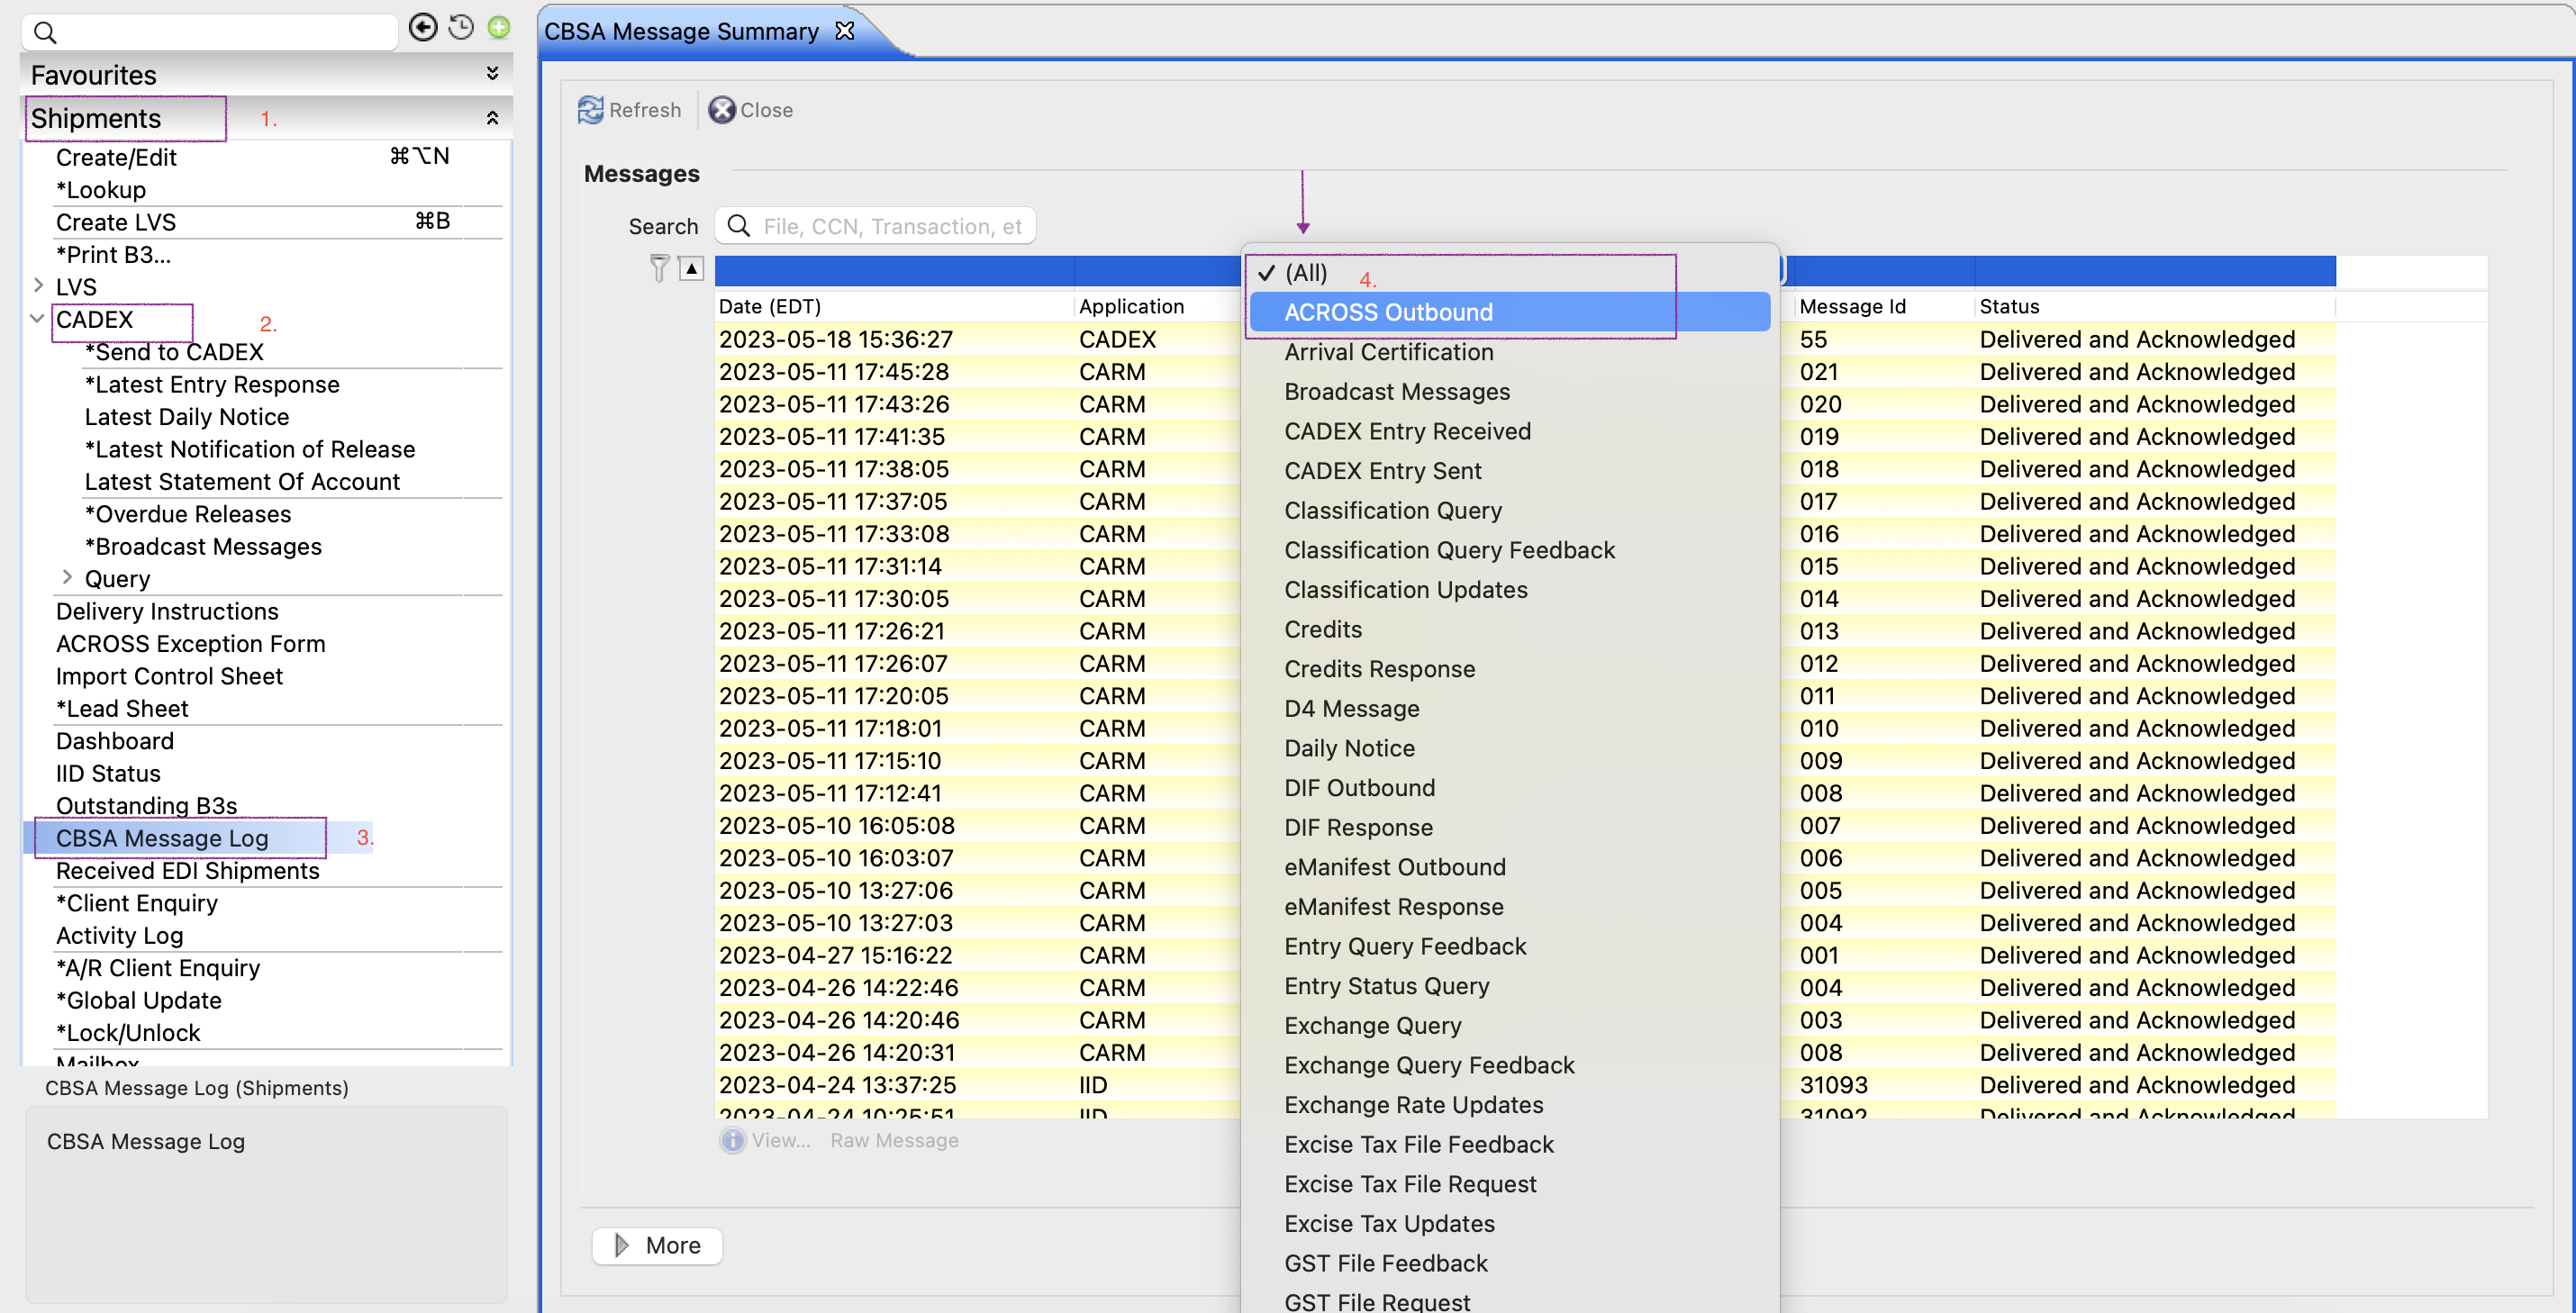The height and width of the screenshot is (1313, 2576).
Task: Click the sidebar search field
Action: (x=210, y=33)
